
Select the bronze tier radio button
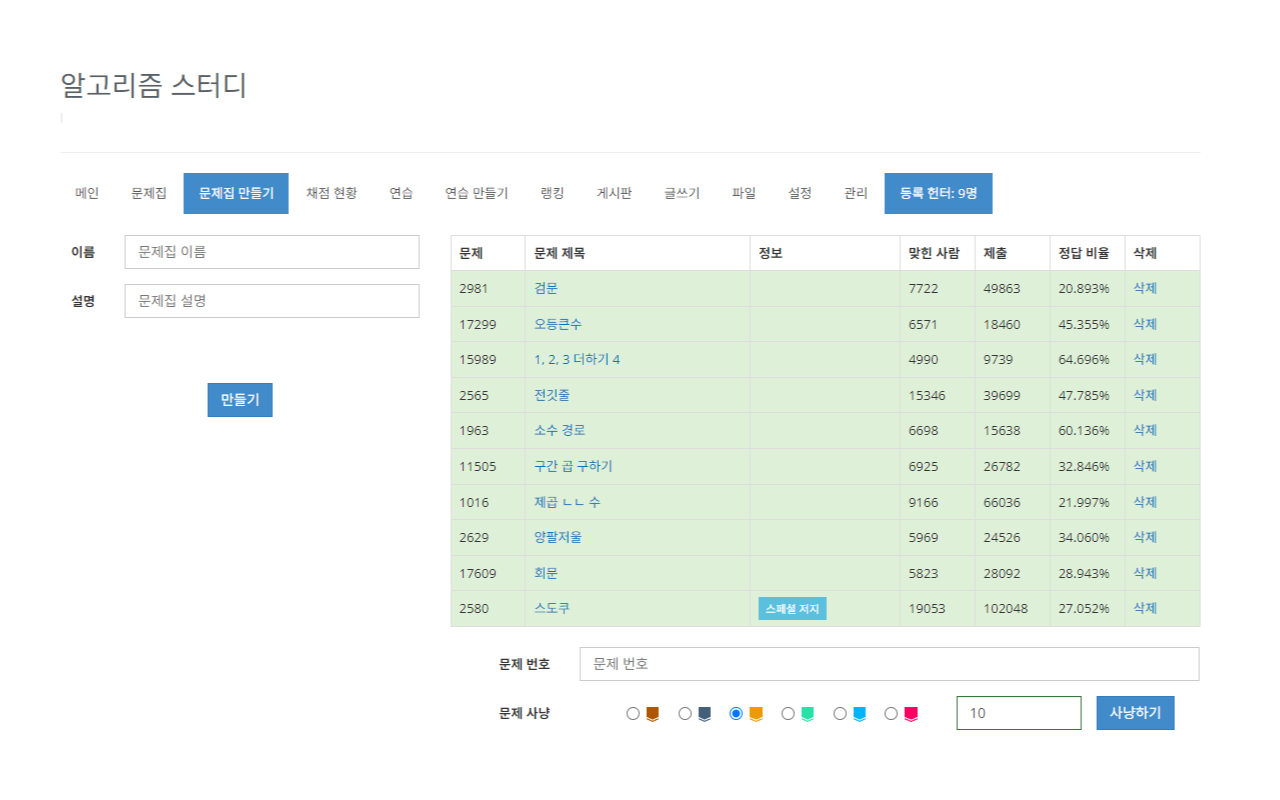[633, 714]
